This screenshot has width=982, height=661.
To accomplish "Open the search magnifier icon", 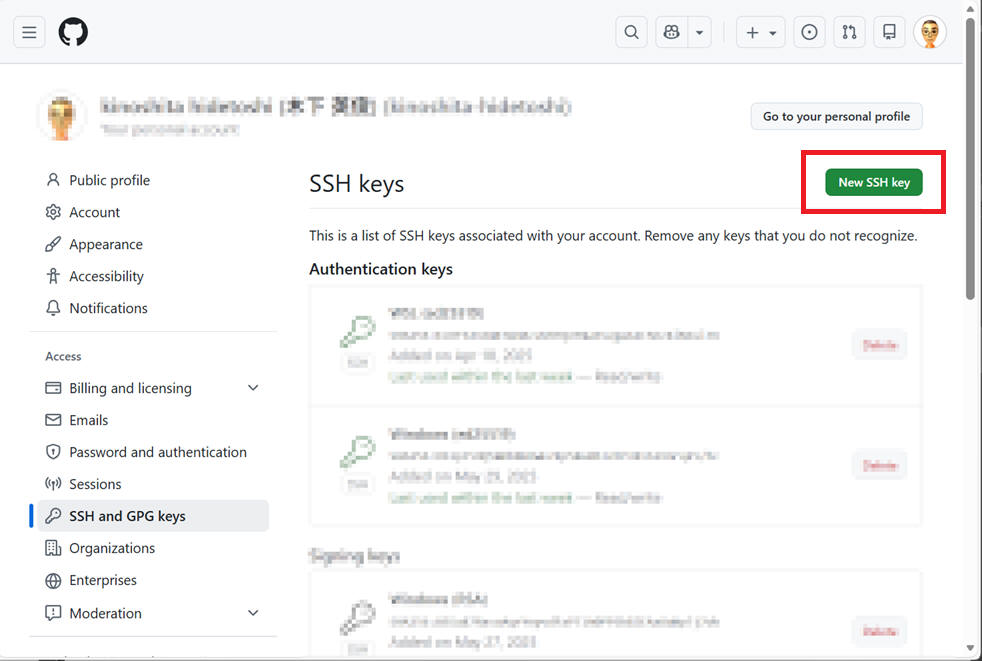I will click(631, 32).
